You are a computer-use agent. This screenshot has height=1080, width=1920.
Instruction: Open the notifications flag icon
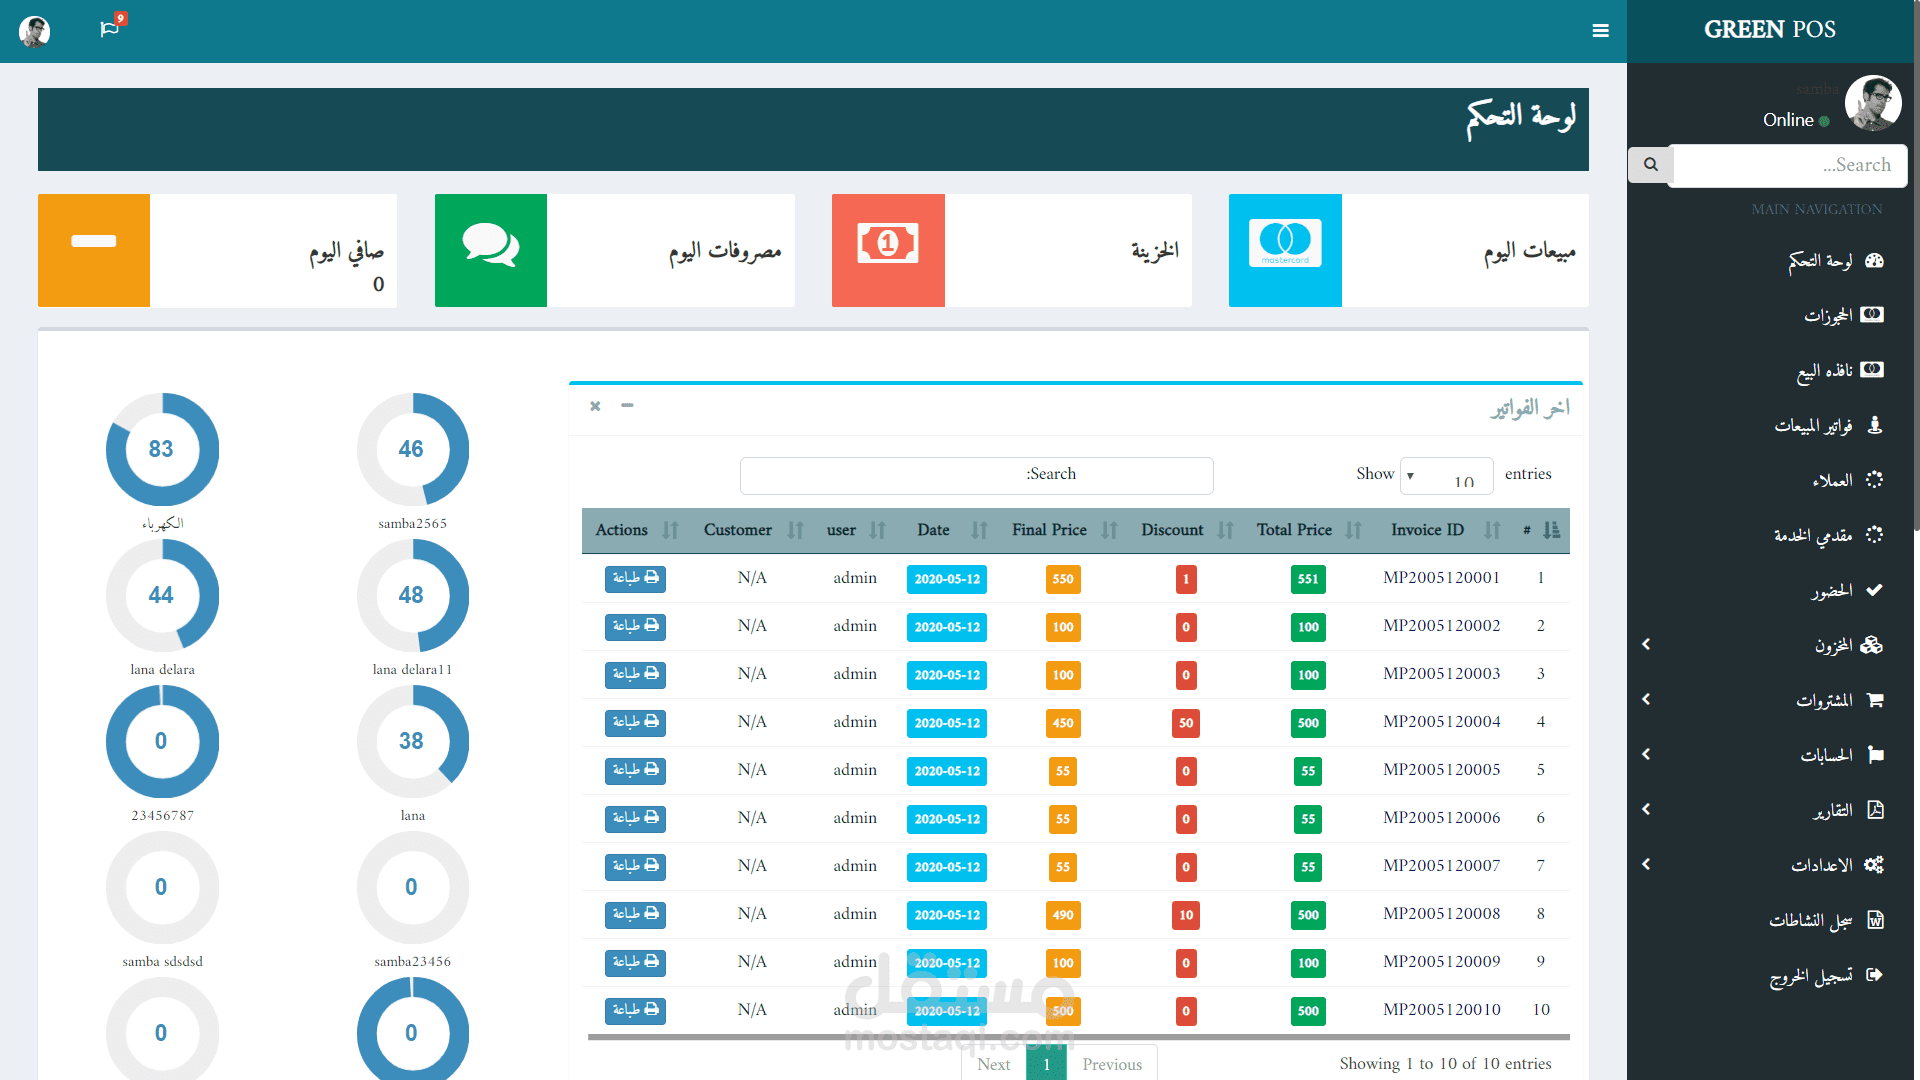pyautogui.click(x=110, y=29)
